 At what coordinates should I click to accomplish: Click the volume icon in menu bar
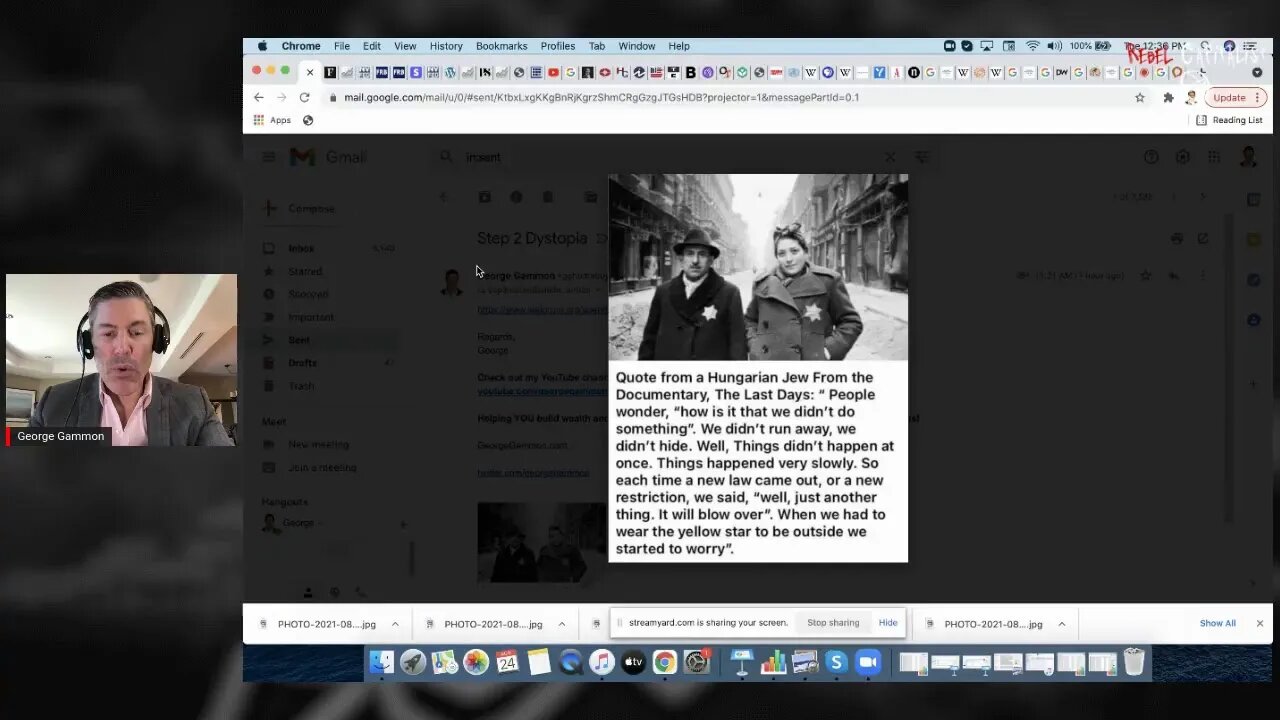coord(1055,46)
